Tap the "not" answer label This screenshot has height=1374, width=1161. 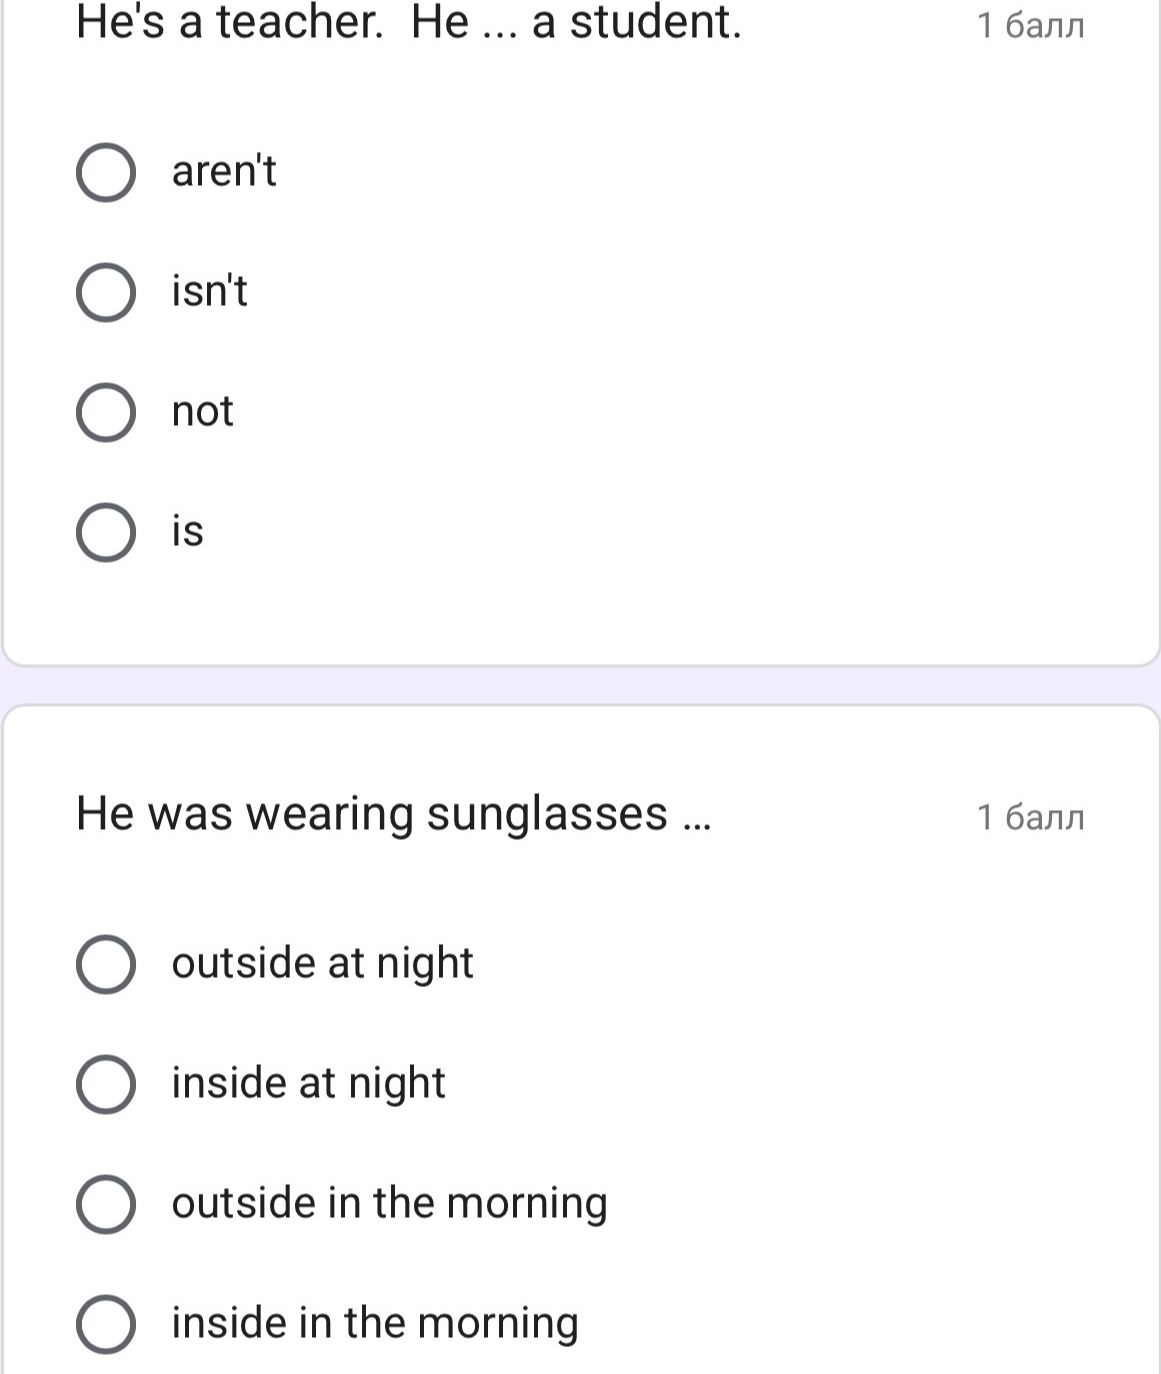tap(202, 411)
